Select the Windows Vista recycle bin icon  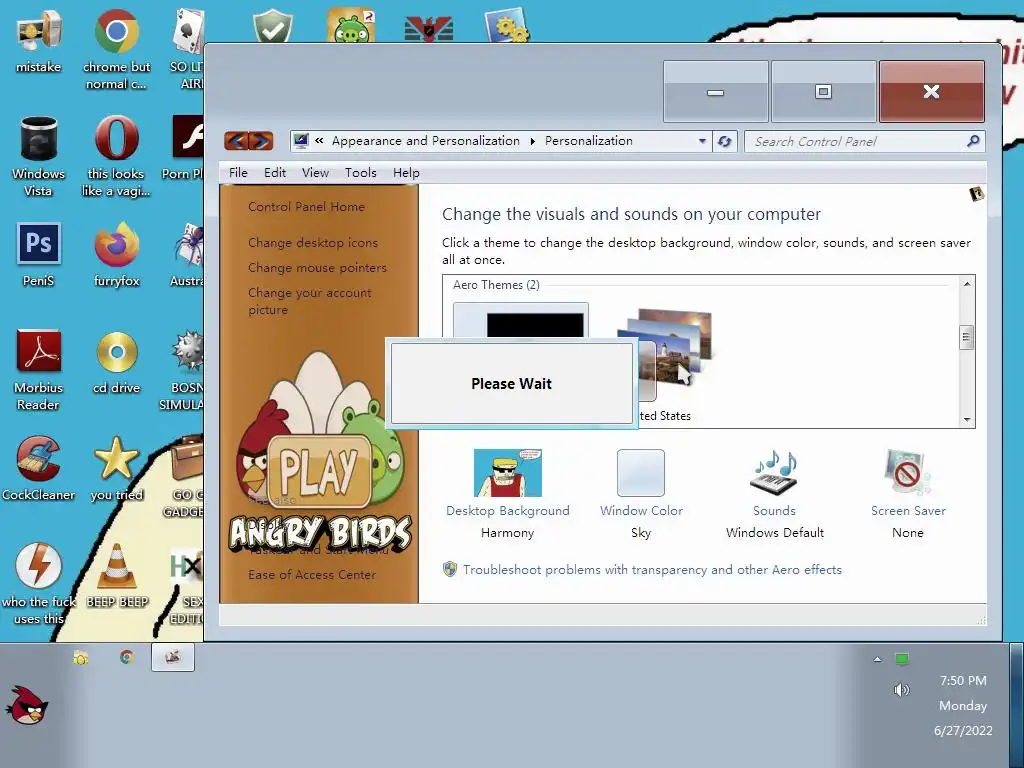(38, 157)
